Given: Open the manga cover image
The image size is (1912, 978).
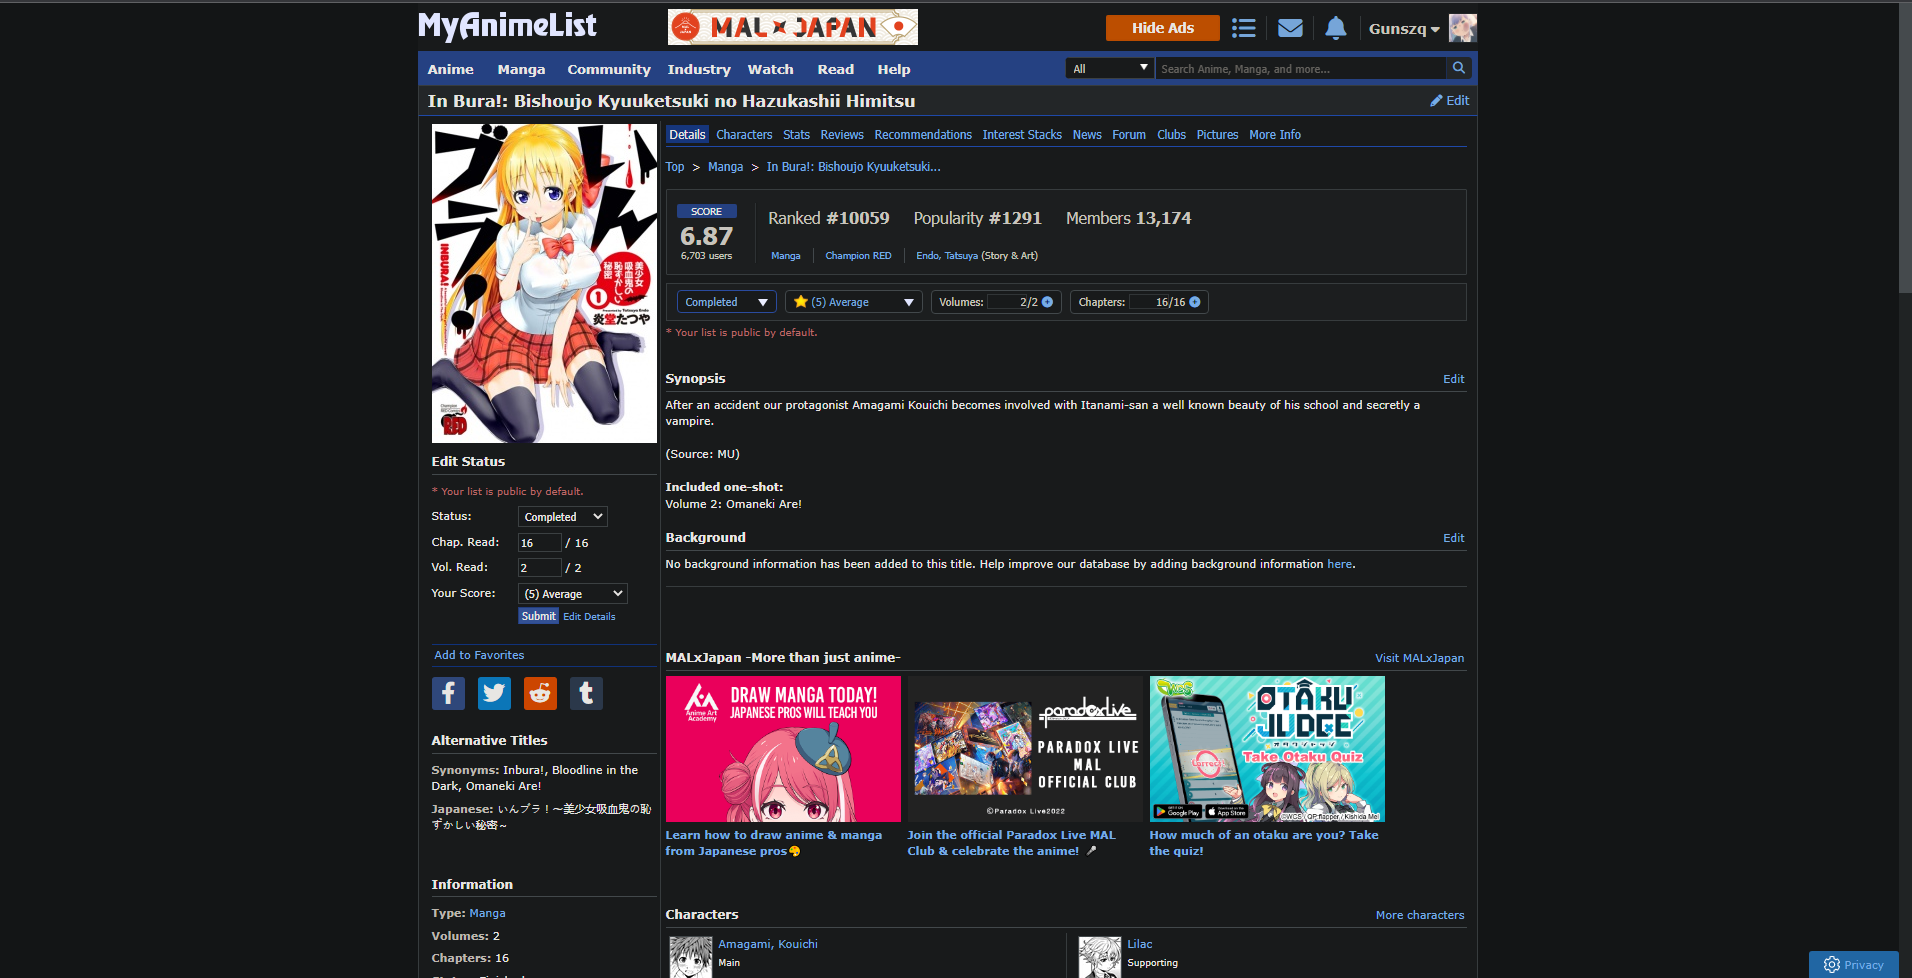Looking at the screenshot, I should coord(544,283).
